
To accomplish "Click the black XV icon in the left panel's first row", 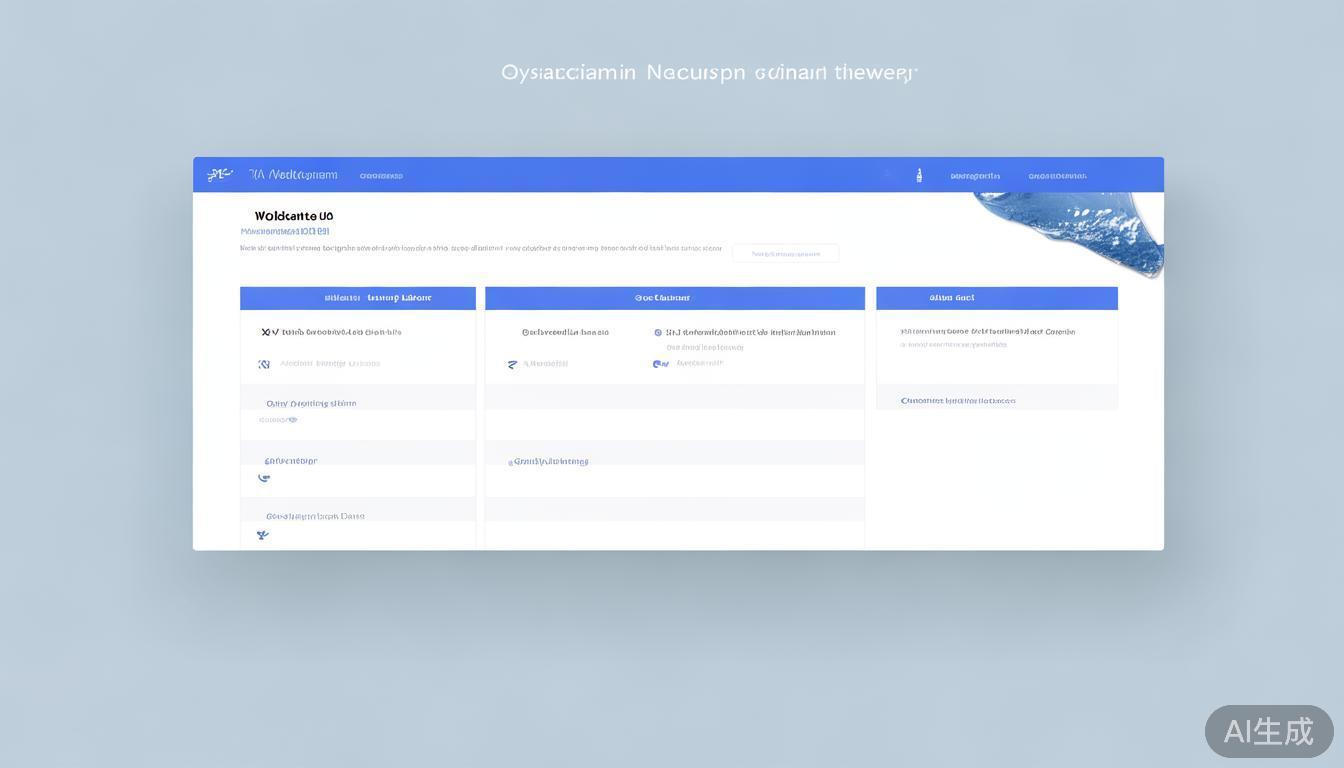I will pos(269,332).
